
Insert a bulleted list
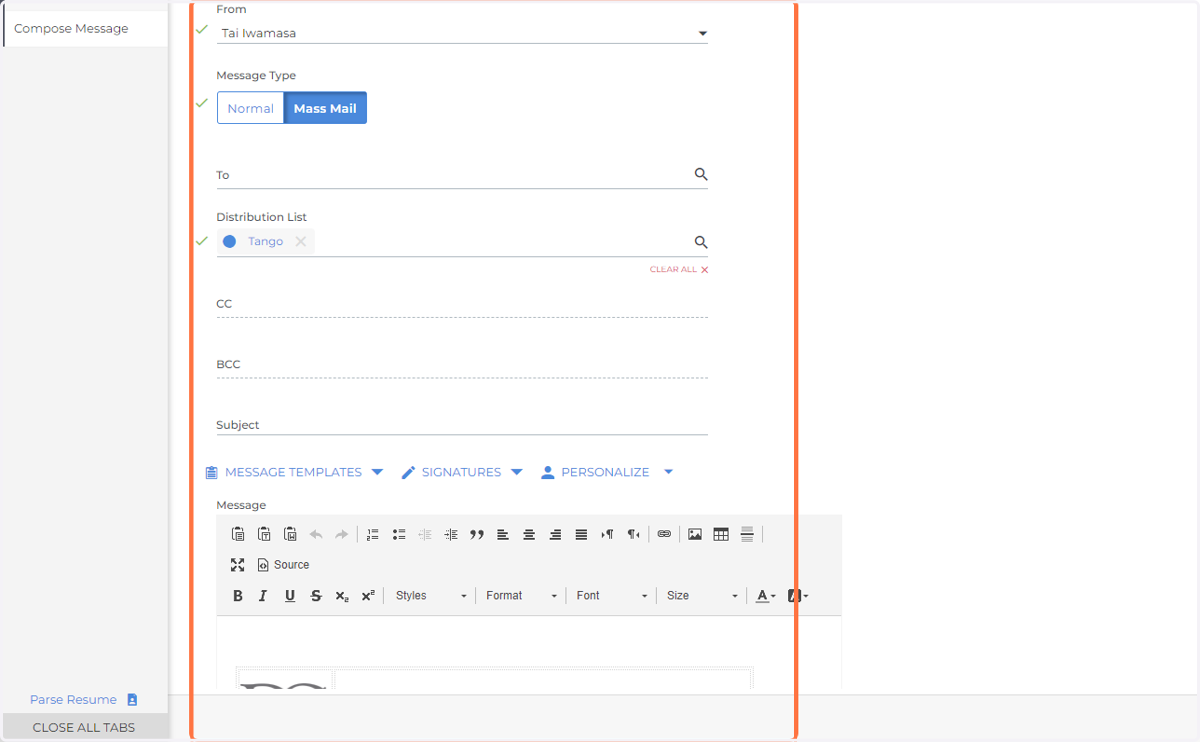point(399,534)
